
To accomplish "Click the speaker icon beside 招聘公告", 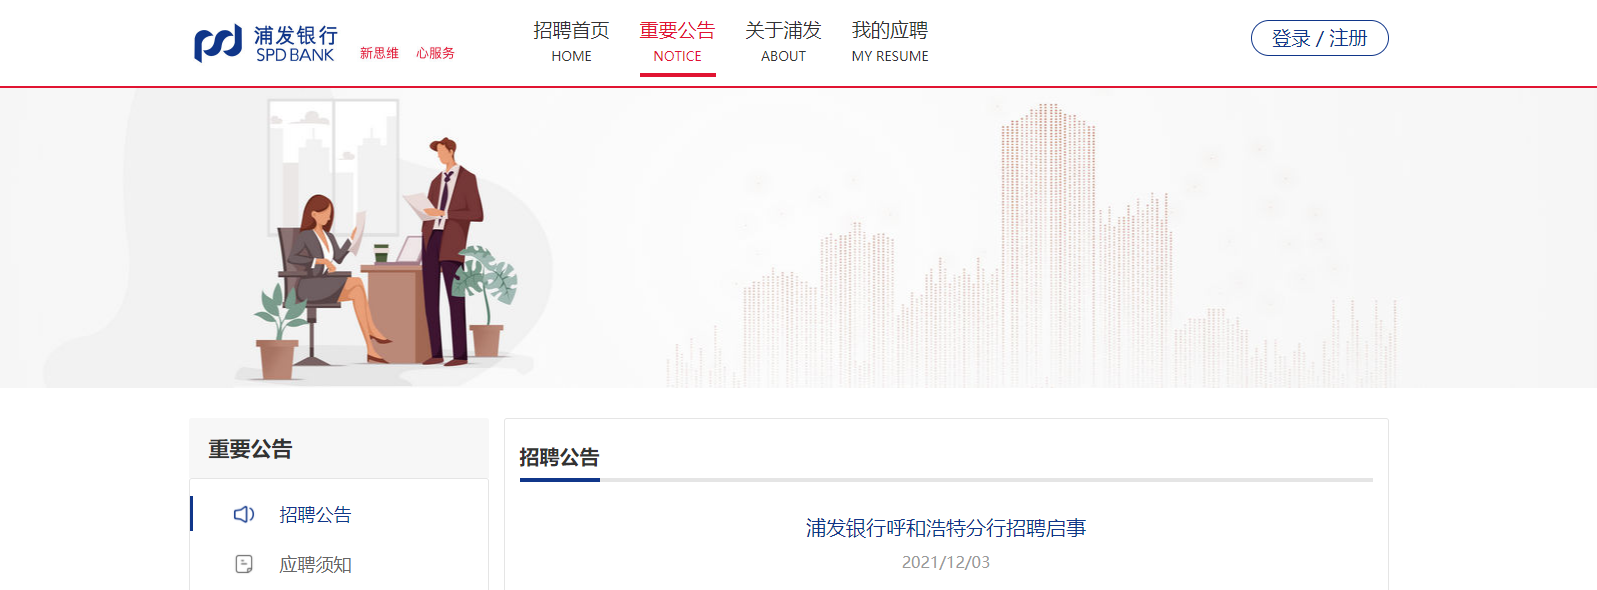I will pyautogui.click(x=244, y=514).
